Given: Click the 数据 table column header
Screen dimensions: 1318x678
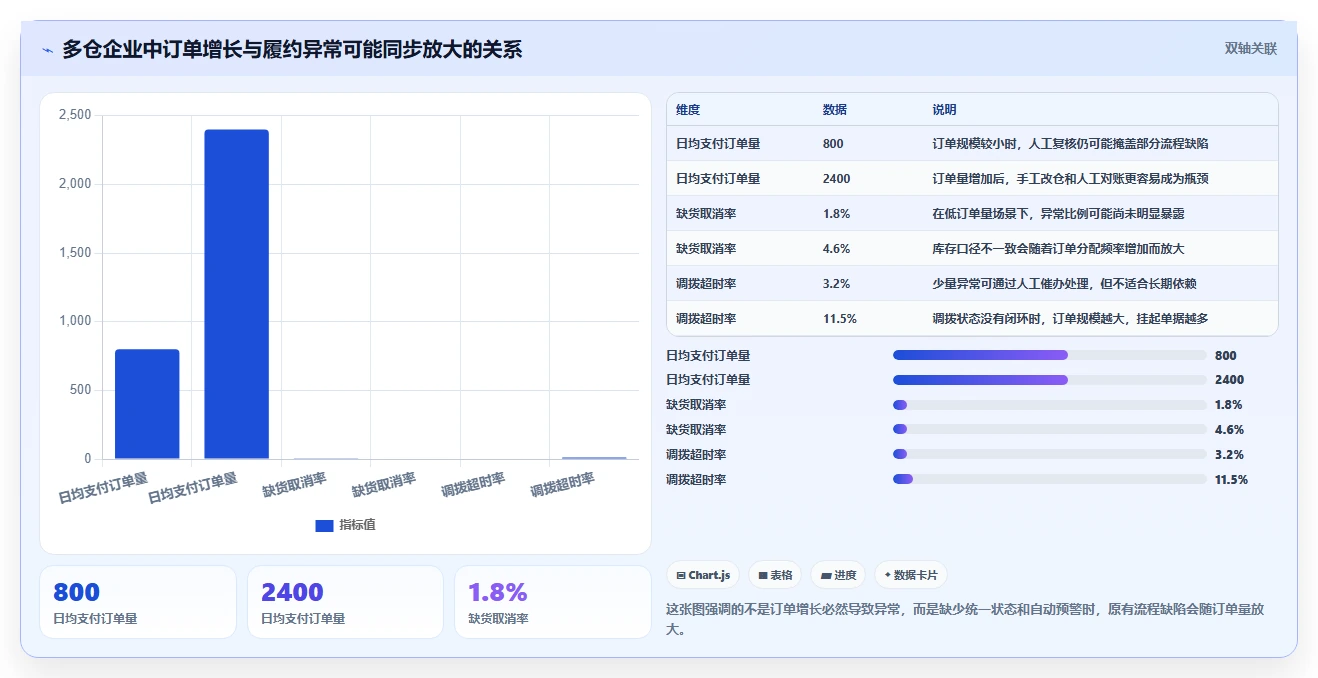Looking at the screenshot, I should click(835, 110).
